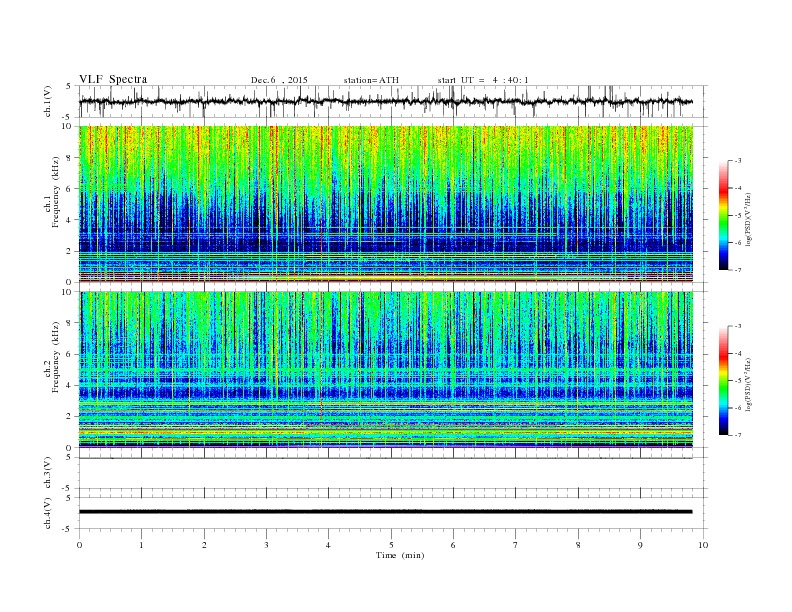Click the "ch.1(V)" waveform axis label
Image resolution: width=792 pixels, height=612 pixels.
(48, 101)
